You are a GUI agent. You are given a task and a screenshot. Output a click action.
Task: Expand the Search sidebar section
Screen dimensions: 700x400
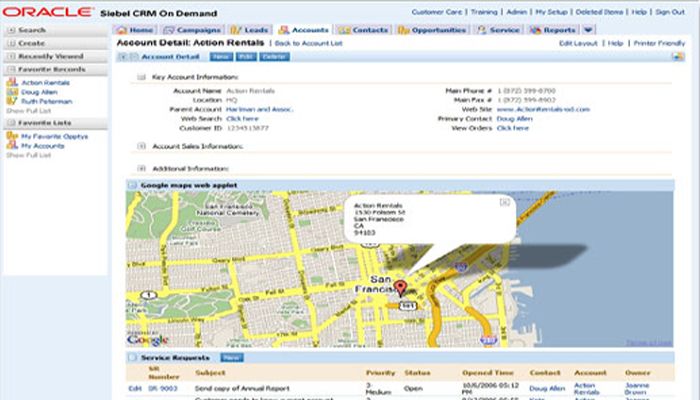pyautogui.click(x=11, y=30)
